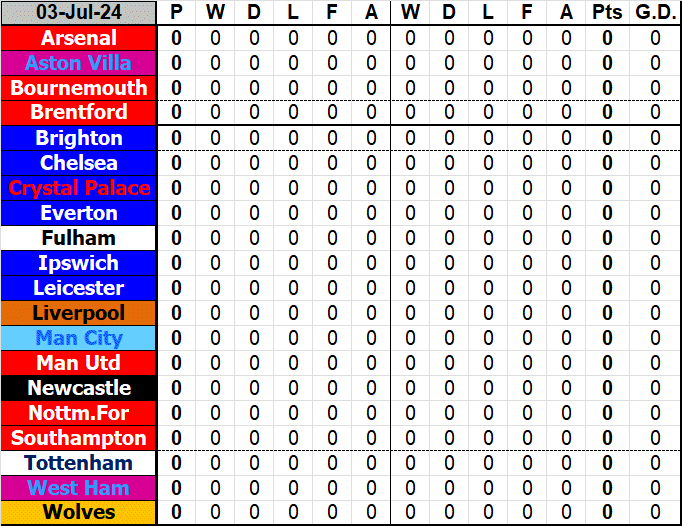Image resolution: width=682 pixels, height=526 pixels.
Task: Select the Brighton team cell
Action: click(79, 138)
